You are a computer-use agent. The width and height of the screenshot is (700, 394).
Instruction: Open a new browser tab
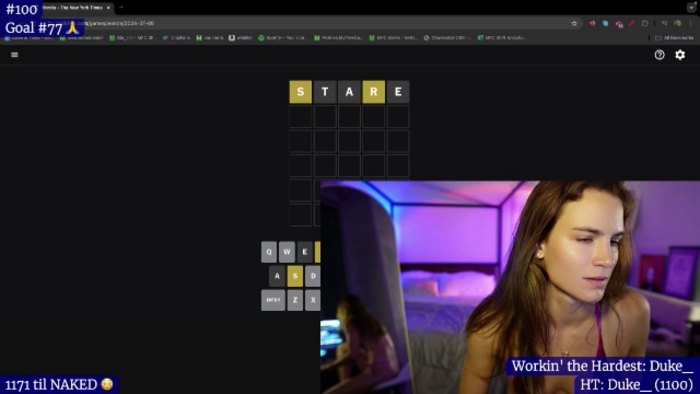[x=121, y=8]
